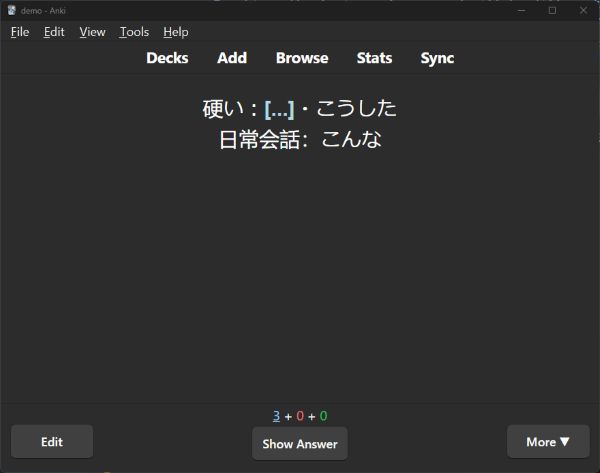Open the card Browse window
The image size is (600, 473).
(x=302, y=58)
